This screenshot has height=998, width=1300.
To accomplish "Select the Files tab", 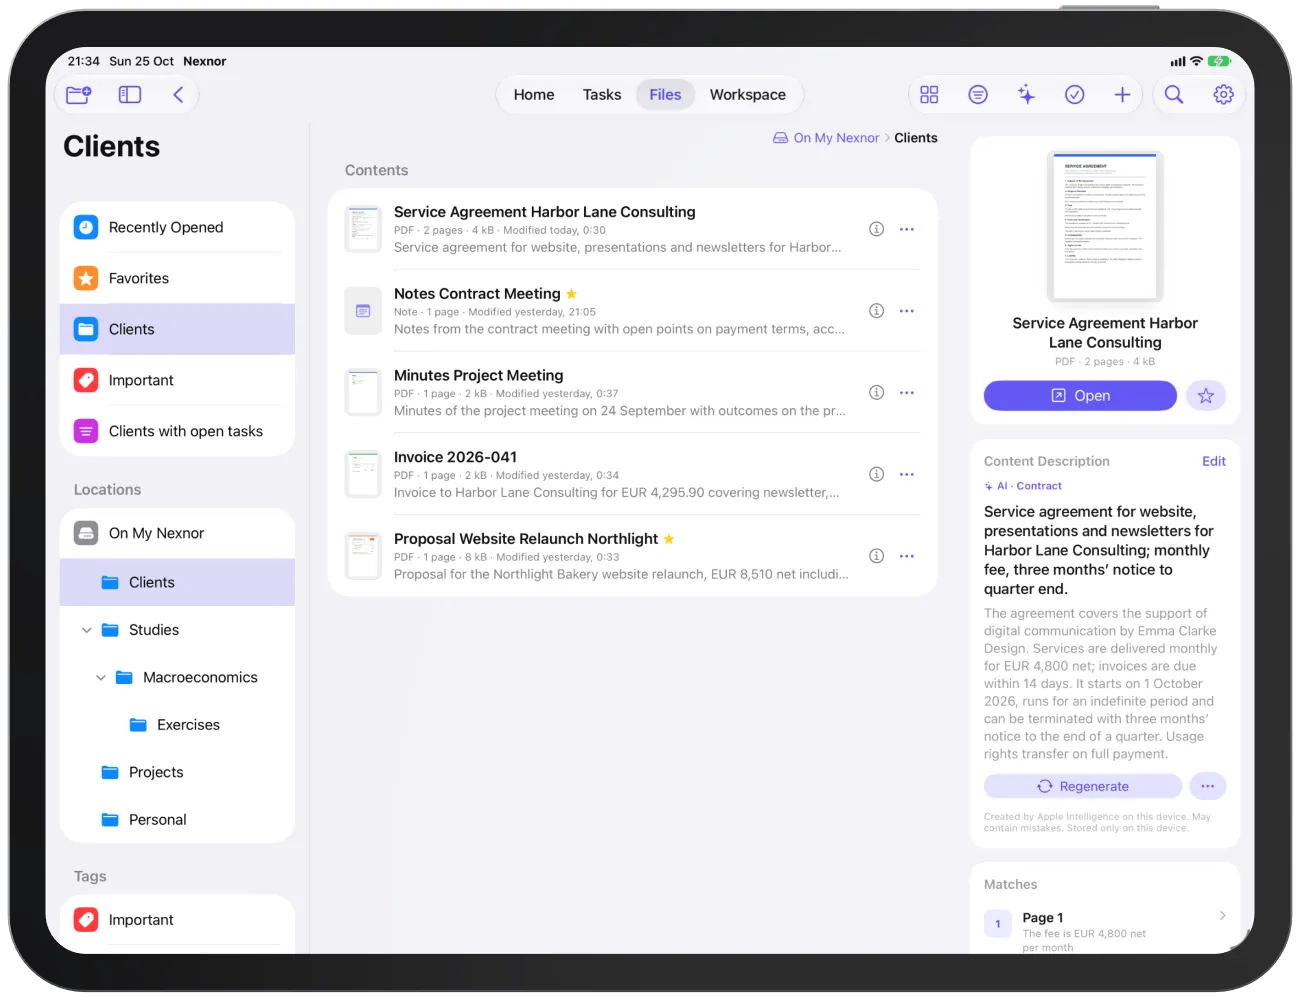I will coord(665,95).
